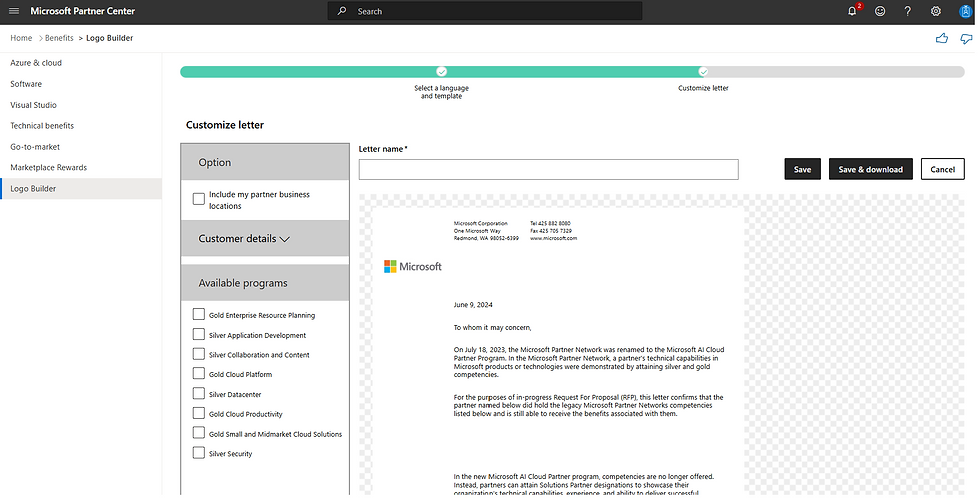
Task: Open the notifications bell
Action: coord(852,11)
